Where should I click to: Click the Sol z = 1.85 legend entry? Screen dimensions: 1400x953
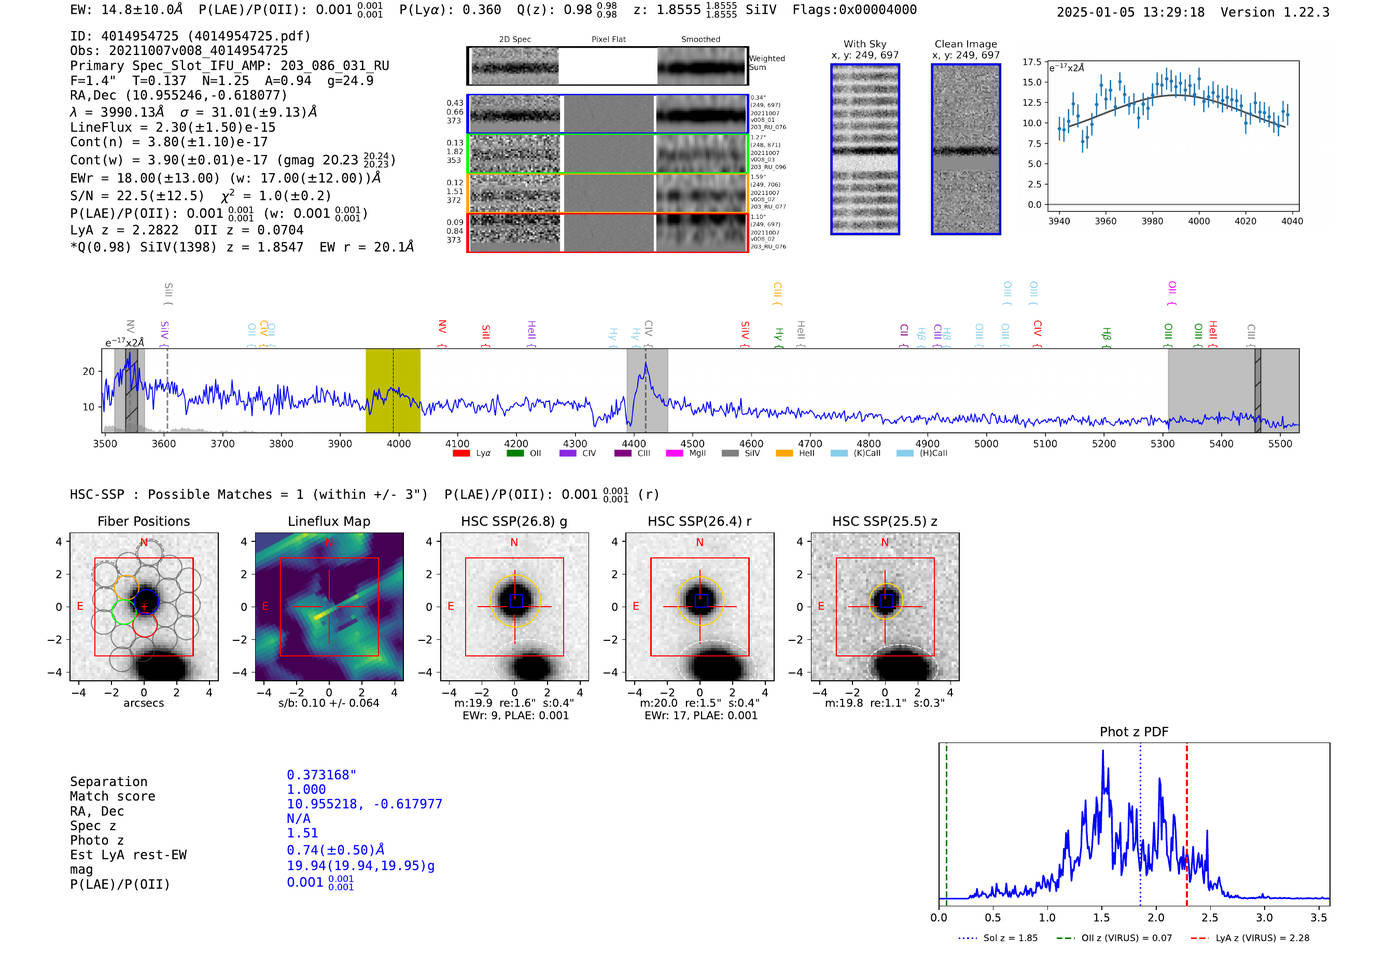pos(998,938)
